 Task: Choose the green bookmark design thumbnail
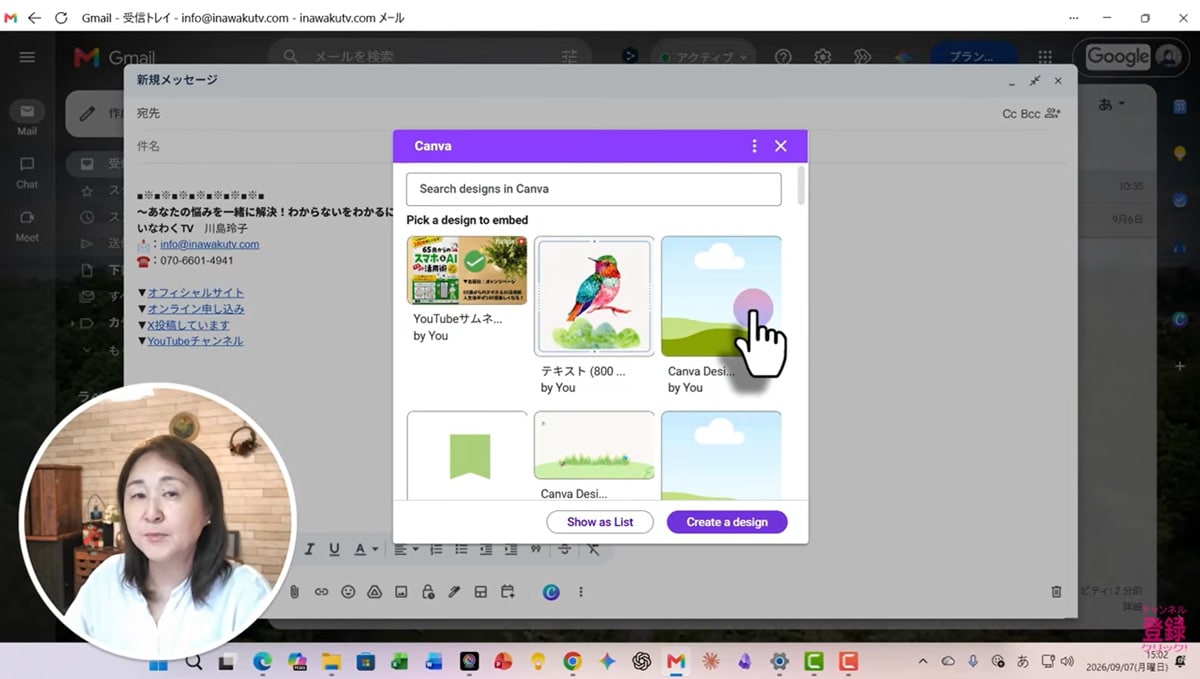[467, 455]
